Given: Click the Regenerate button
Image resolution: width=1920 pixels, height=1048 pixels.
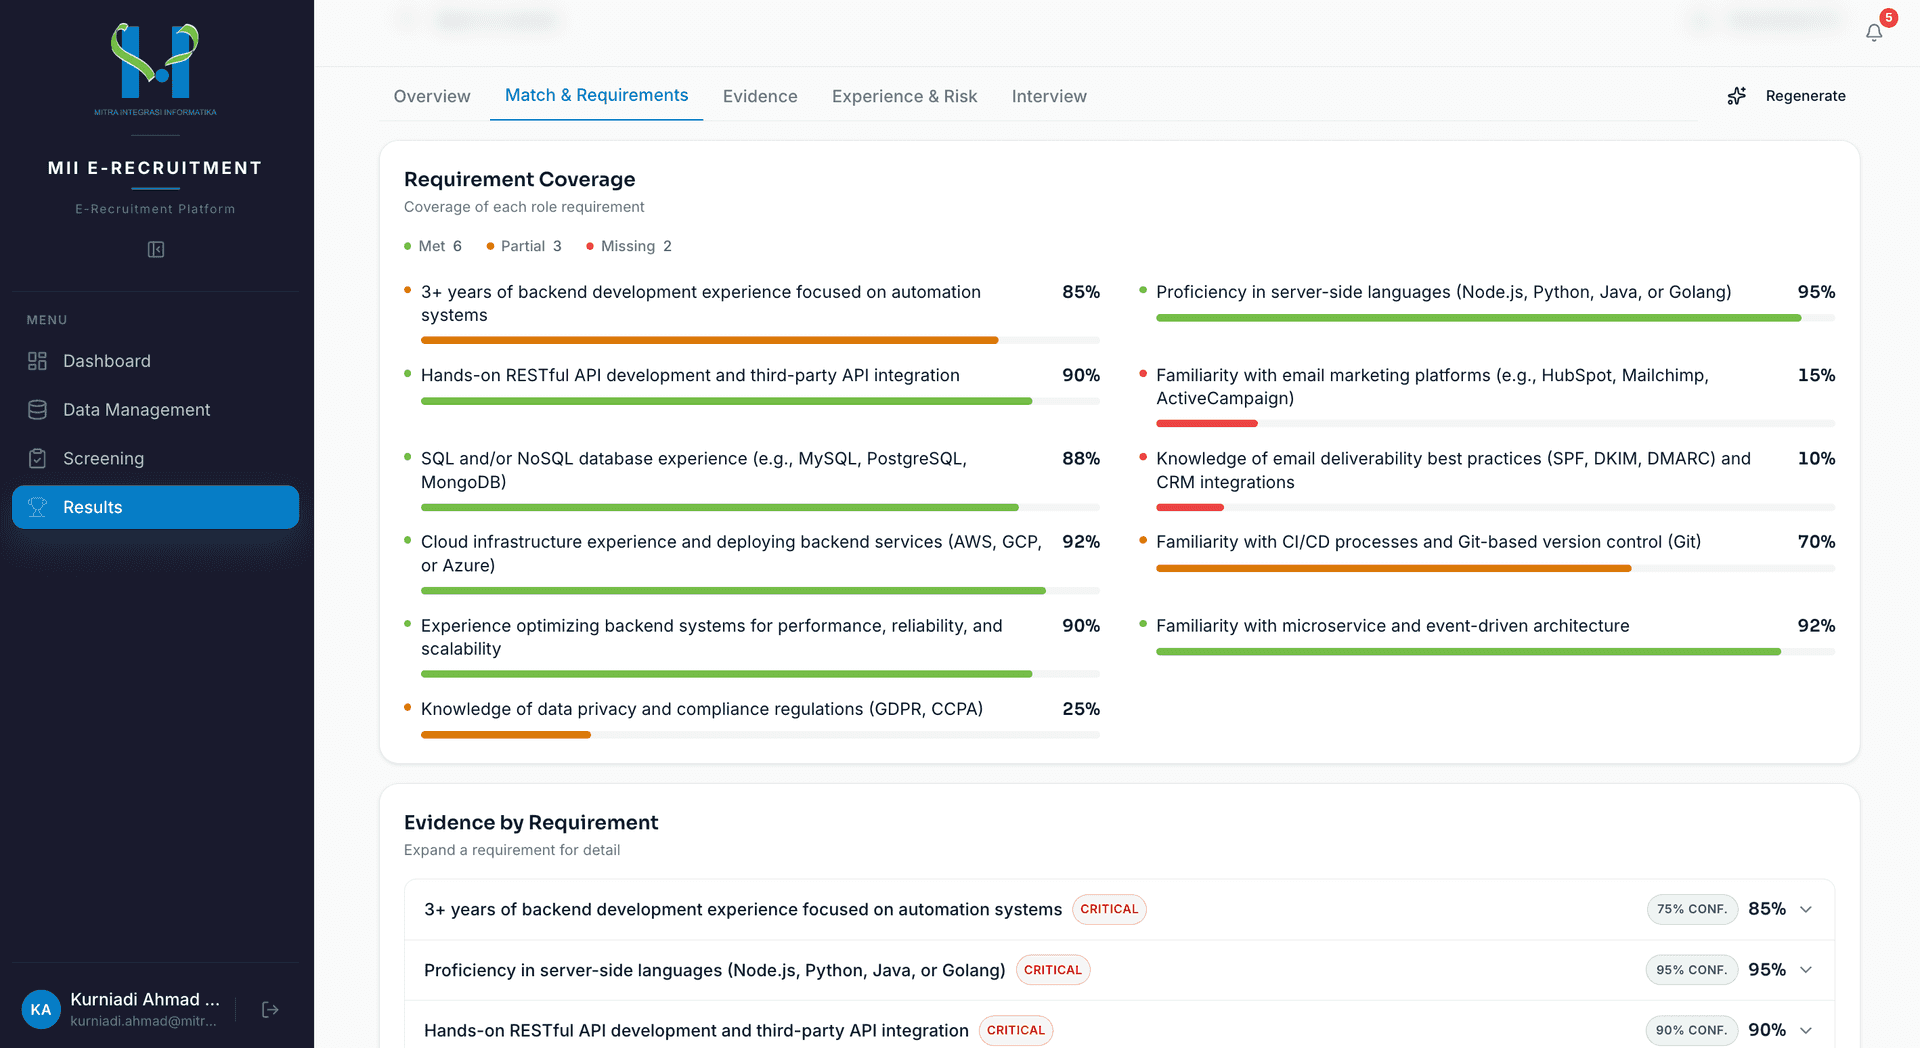Looking at the screenshot, I should tap(1786, 96).
